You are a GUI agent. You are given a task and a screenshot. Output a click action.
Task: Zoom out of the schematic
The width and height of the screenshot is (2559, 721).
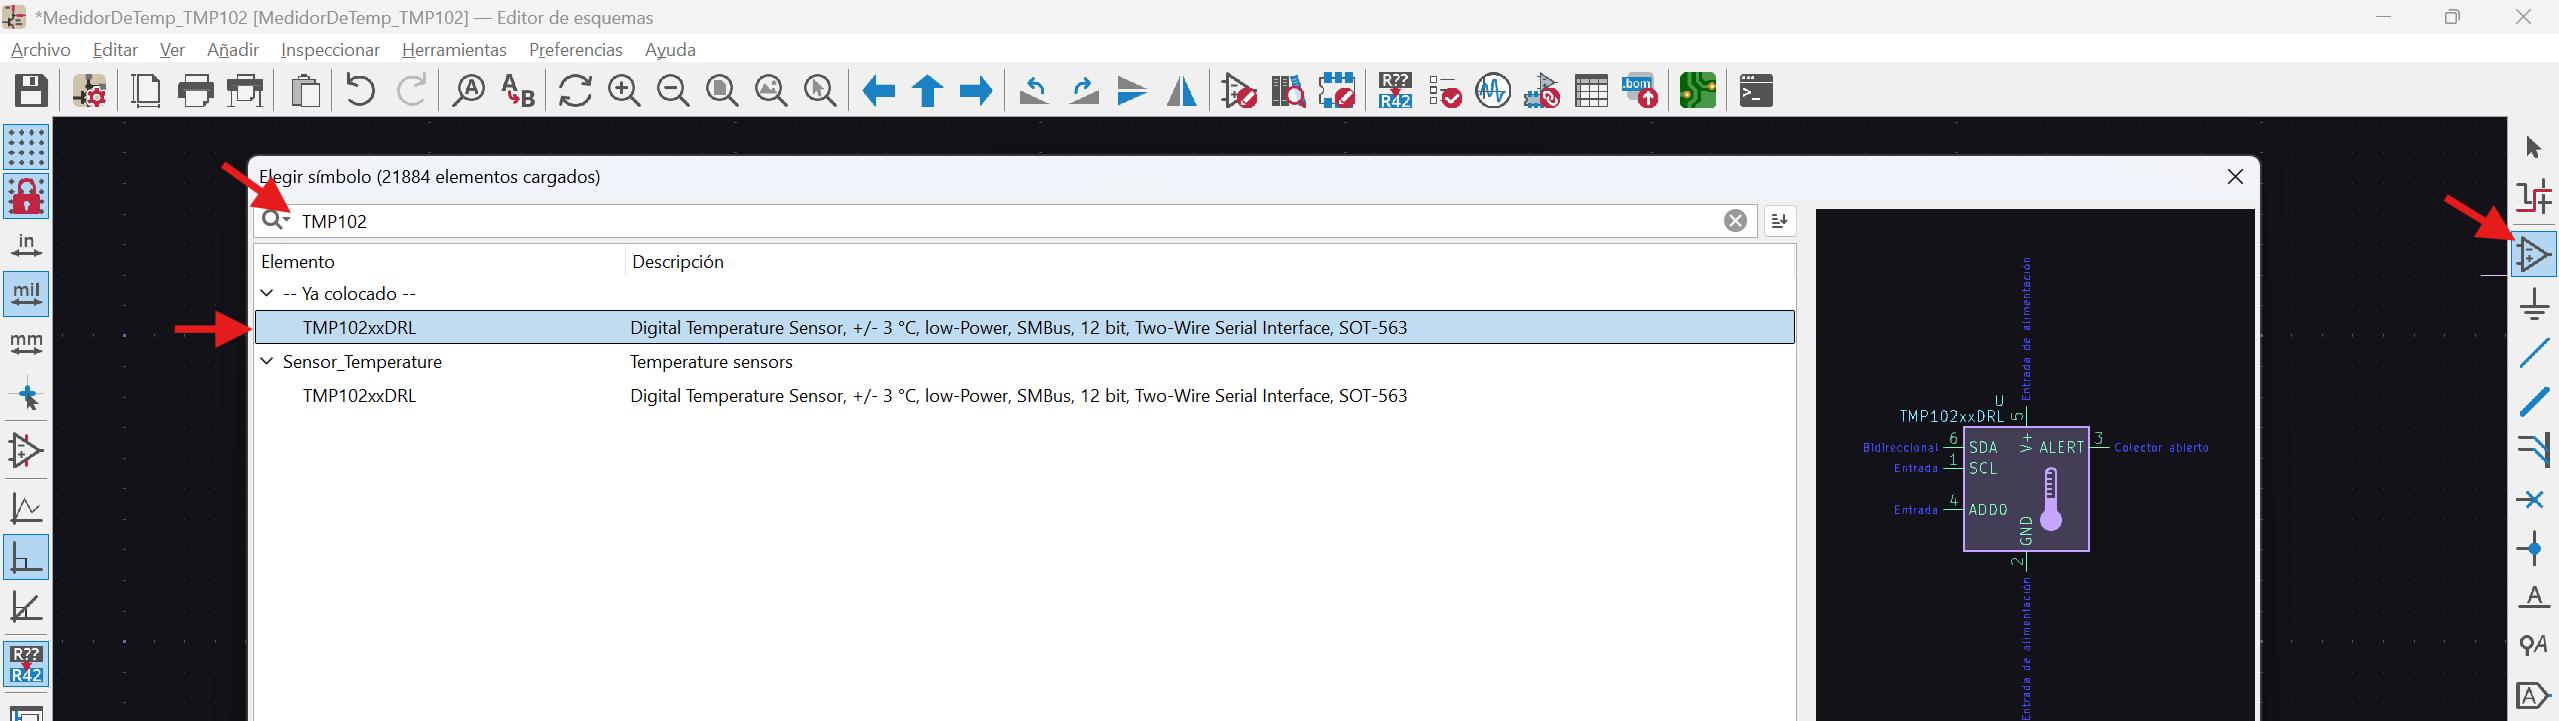click(x=673, y=91)
